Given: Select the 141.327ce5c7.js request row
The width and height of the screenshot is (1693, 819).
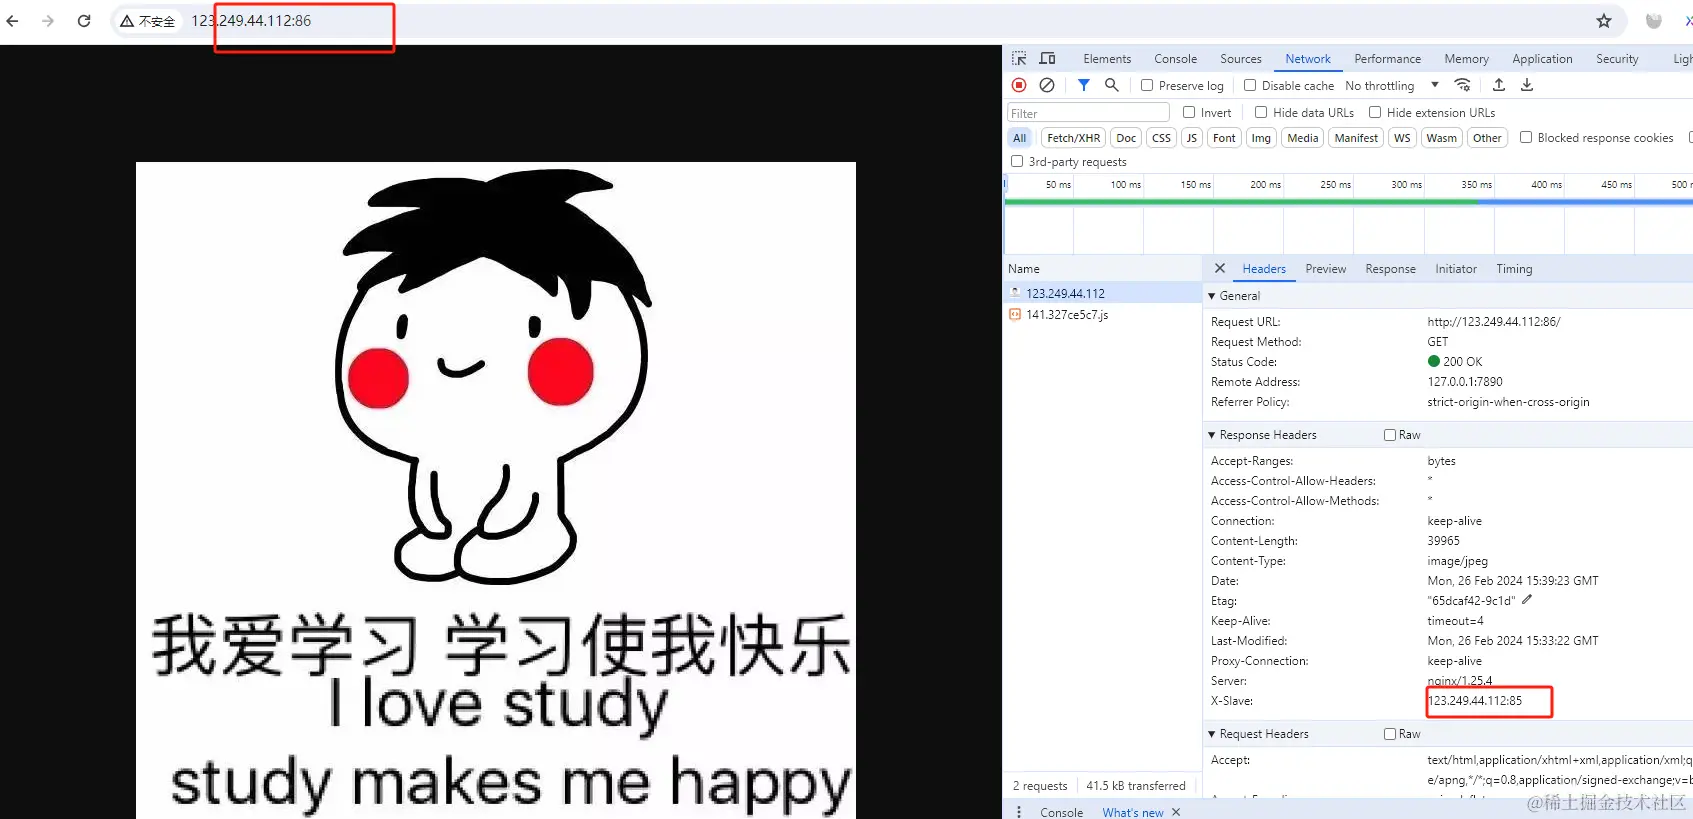Looking at the screenshot, I should click(x=1103, y=314).
